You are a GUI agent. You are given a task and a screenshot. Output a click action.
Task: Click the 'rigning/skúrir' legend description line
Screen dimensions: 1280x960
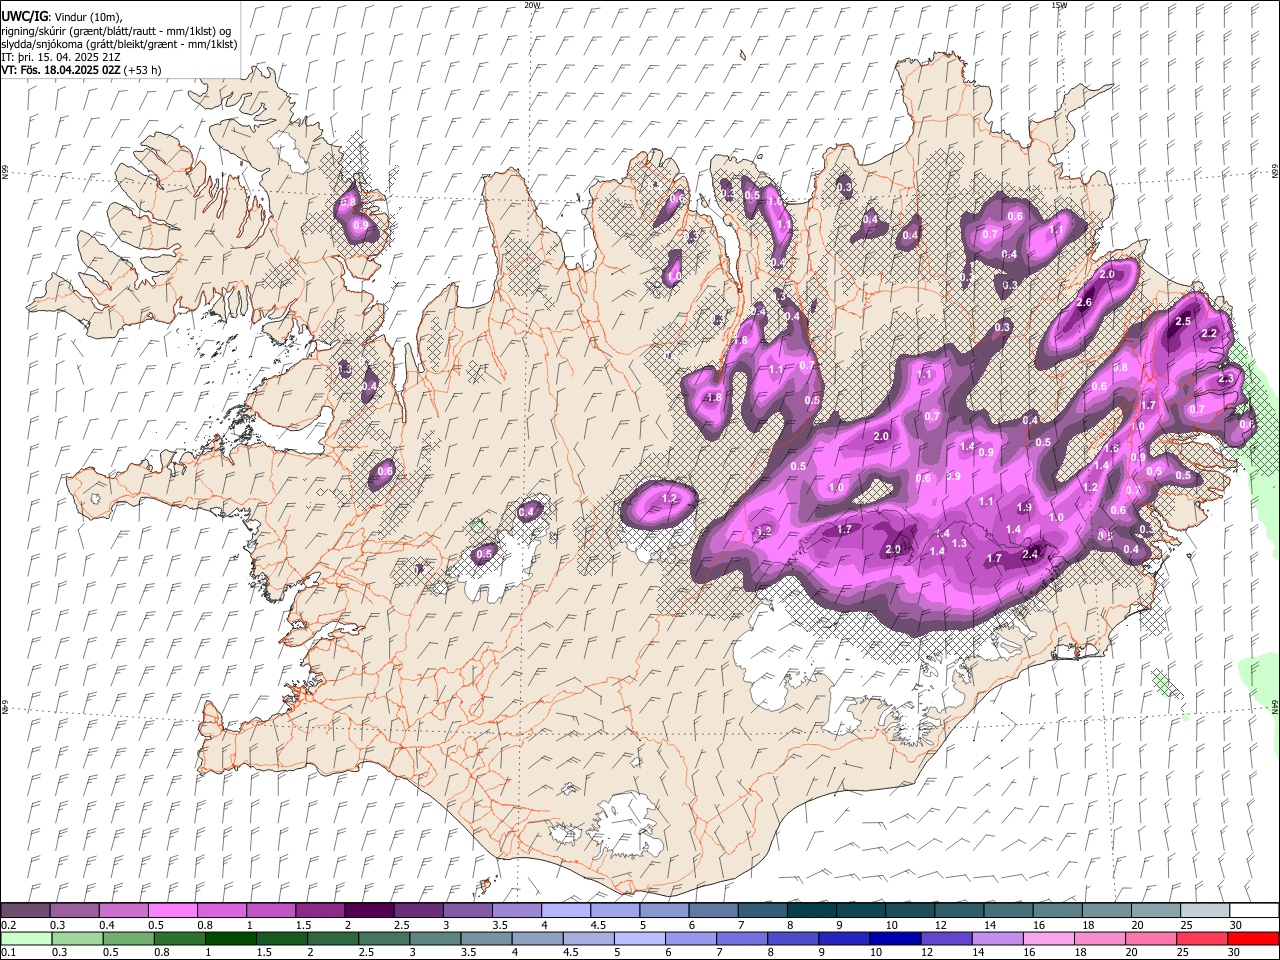point(118,30)
